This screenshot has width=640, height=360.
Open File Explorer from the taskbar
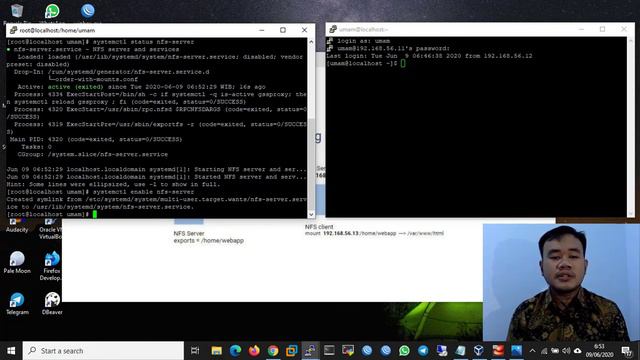[216, 351]
